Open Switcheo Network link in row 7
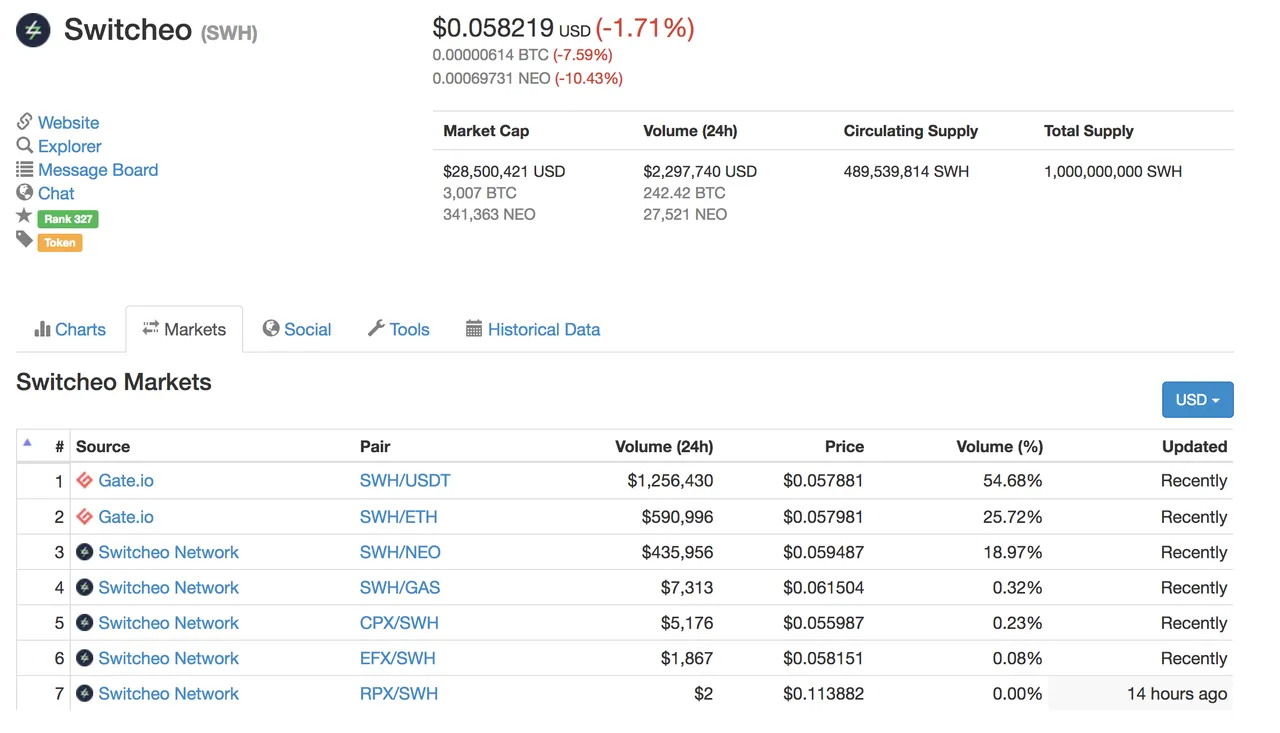Image resolution: width=1280 pixels, height=733 pixels. 168,694
